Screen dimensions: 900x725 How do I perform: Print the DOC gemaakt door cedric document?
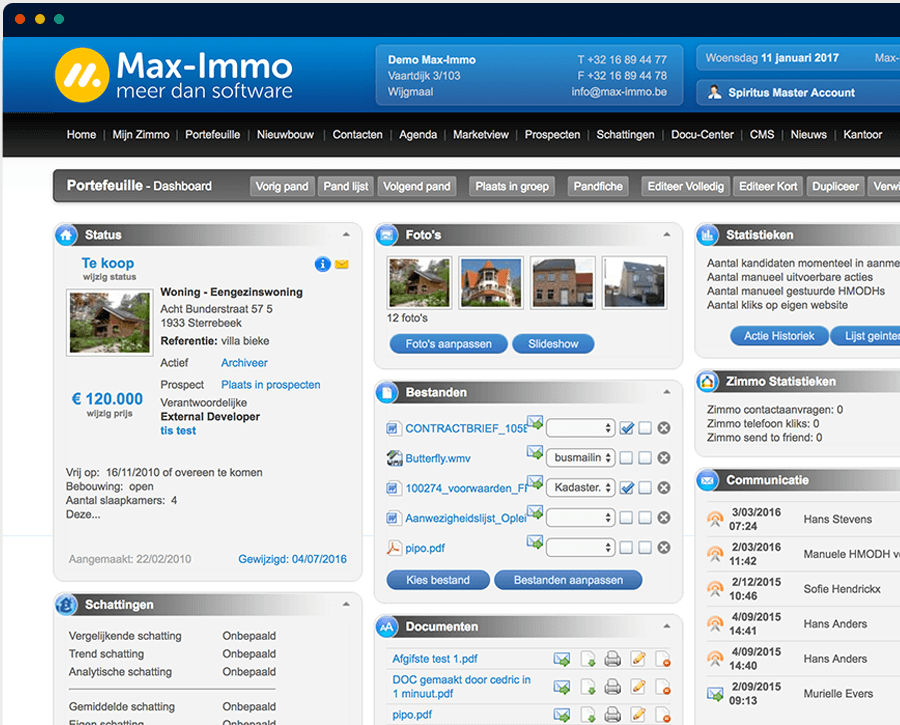click(x=613, y=687)
